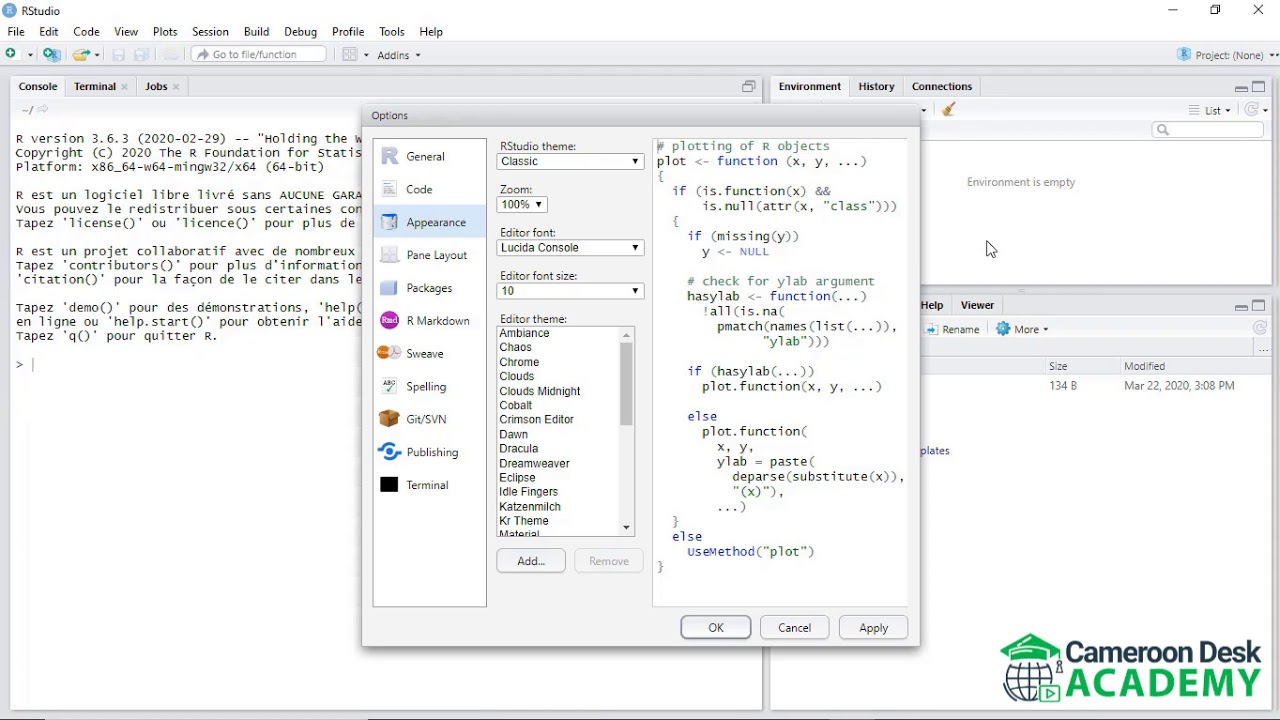Click the Go to file/function field

[x=259, y=54]
